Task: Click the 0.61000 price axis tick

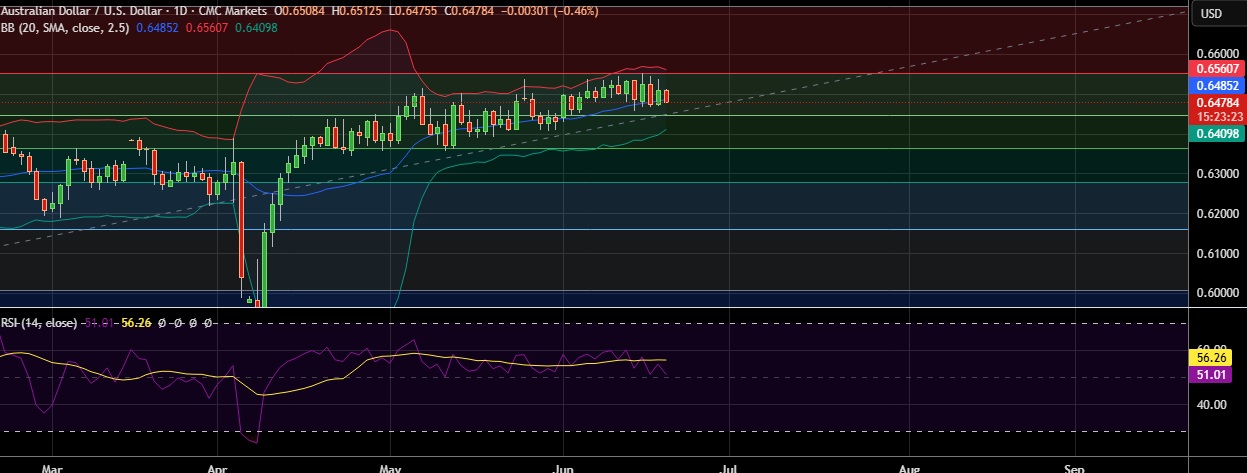Action: pyautogui.click(x=1217, y=254)
